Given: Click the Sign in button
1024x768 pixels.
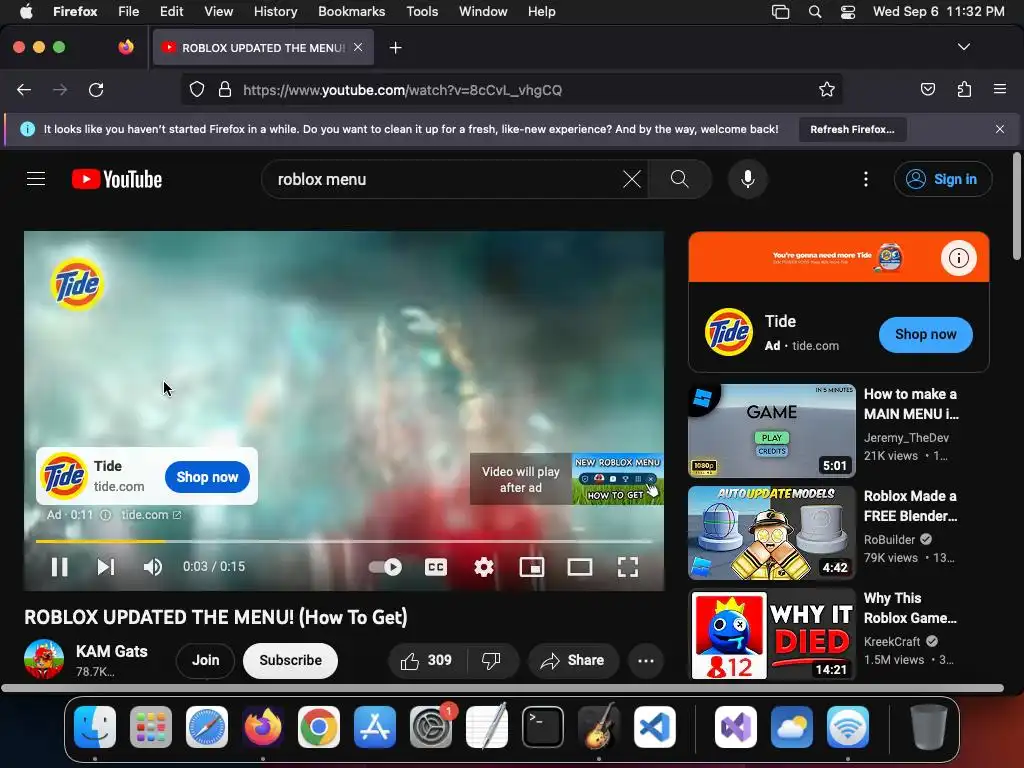Looking at the screenshot, I should coord(943,179).
